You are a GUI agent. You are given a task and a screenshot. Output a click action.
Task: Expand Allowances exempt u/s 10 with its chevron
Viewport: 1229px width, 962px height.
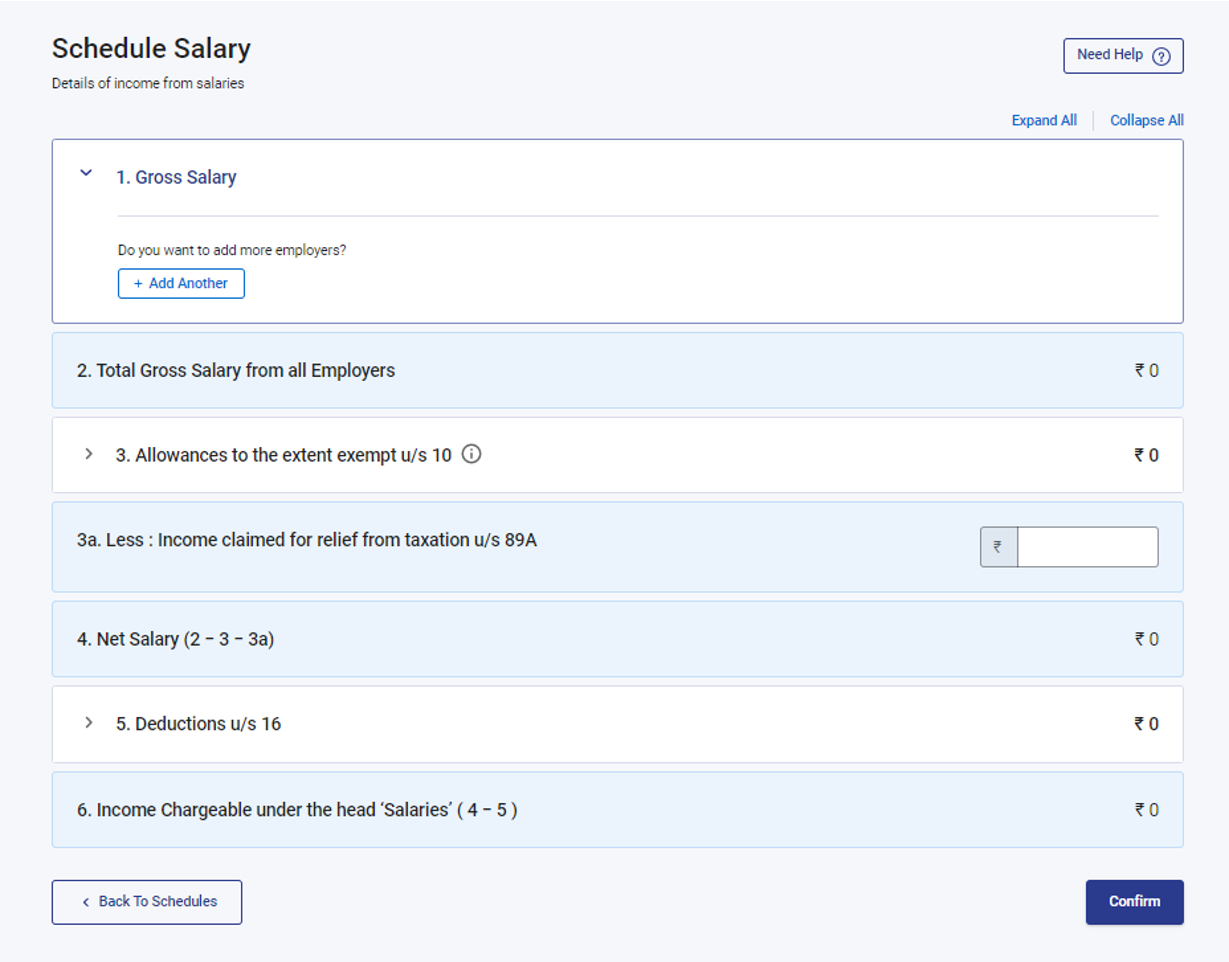[88, 455]
